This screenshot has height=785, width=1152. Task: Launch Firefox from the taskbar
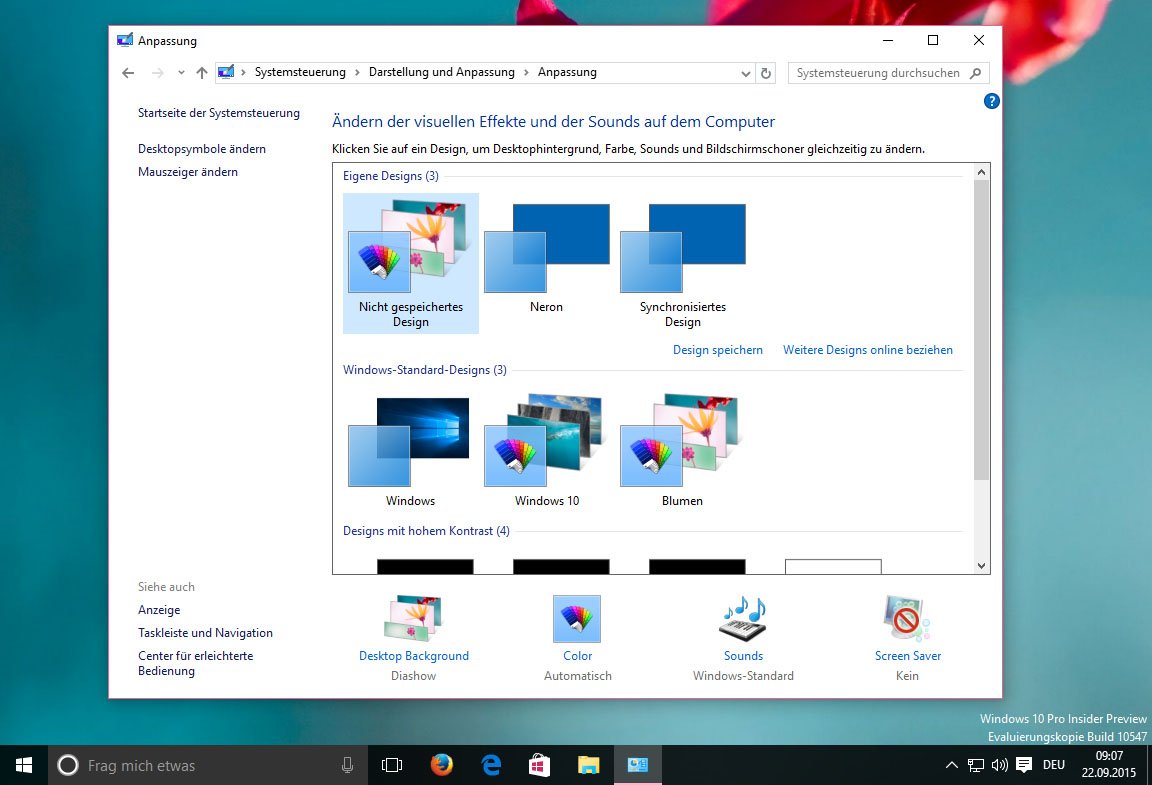tap(441, 764)
